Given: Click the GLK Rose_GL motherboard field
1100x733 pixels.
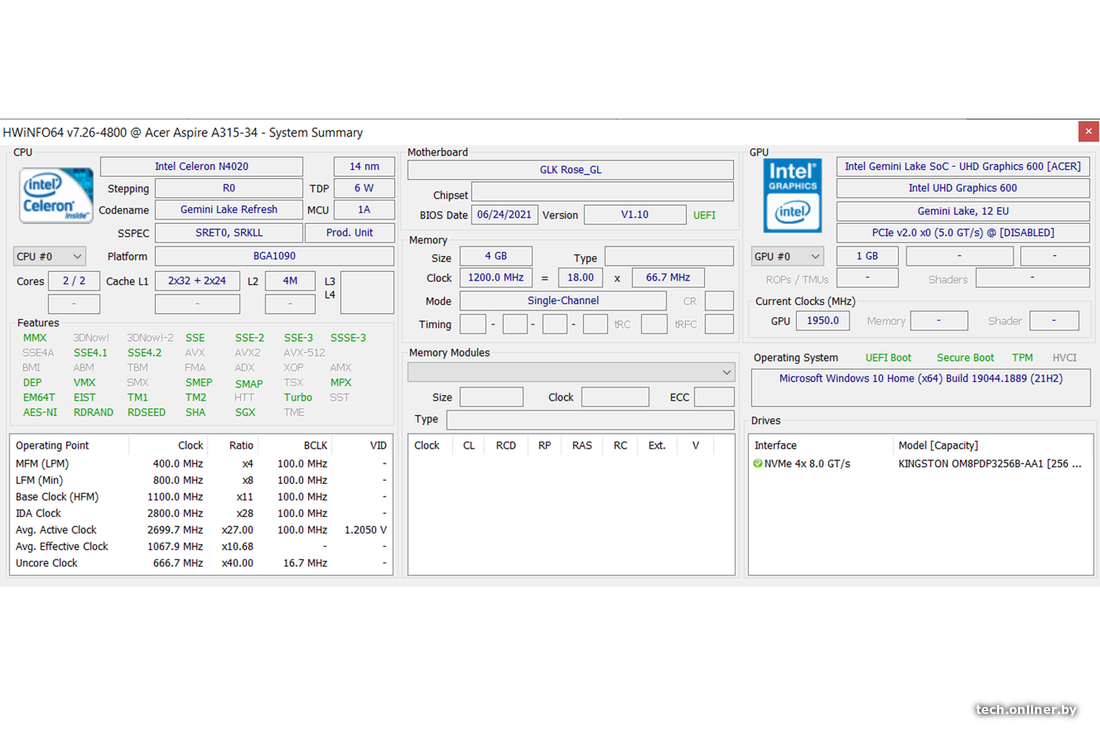Looking at the screenshot, I should click(x=570, y=170).
